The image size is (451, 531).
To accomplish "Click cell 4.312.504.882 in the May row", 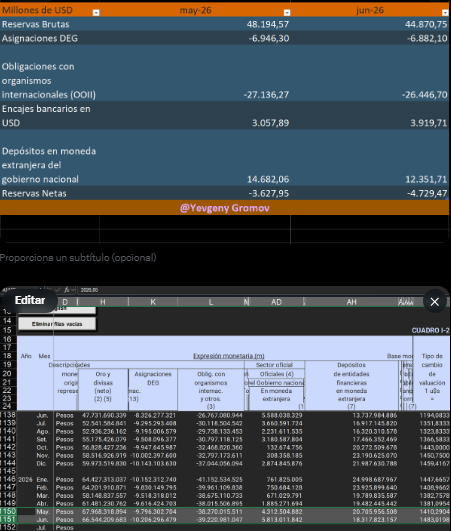I will [282, 512].
